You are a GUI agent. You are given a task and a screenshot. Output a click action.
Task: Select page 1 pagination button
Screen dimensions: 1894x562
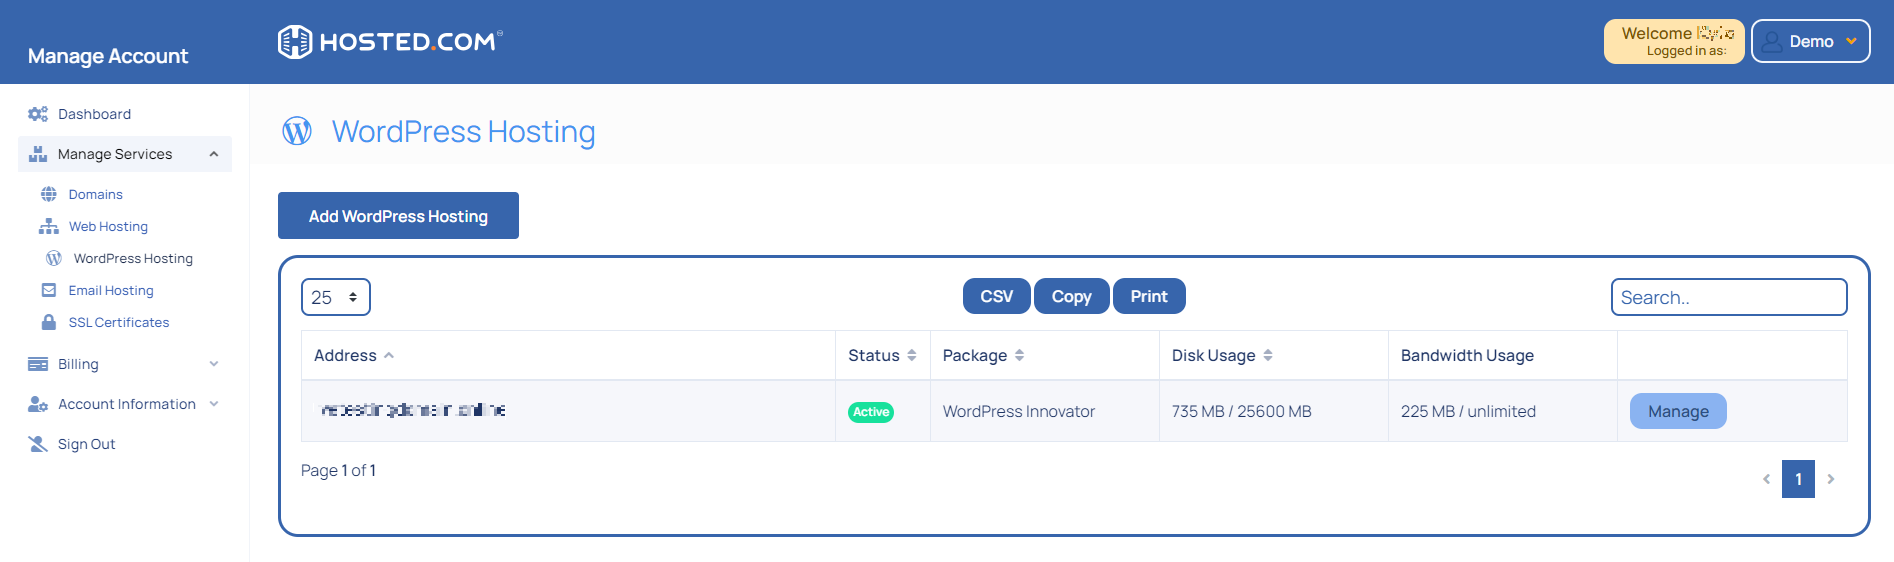click(x=1798, y=479)
